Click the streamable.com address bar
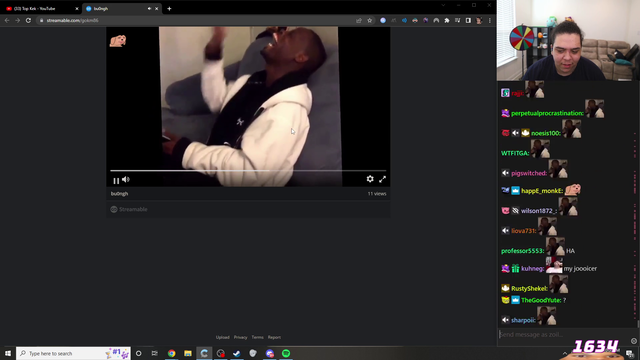The width and height of the screenshot is (640, 360). 196,20
